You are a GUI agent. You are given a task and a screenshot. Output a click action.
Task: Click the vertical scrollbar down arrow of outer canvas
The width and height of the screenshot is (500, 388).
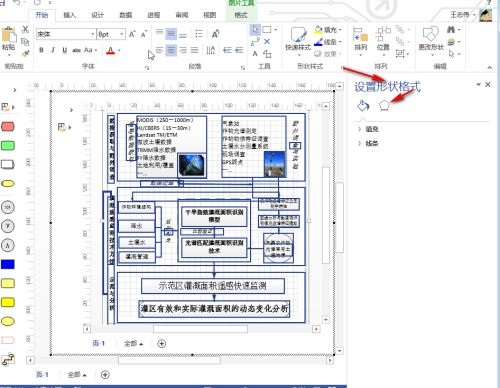pyautogui.click(x=339, y=351)
